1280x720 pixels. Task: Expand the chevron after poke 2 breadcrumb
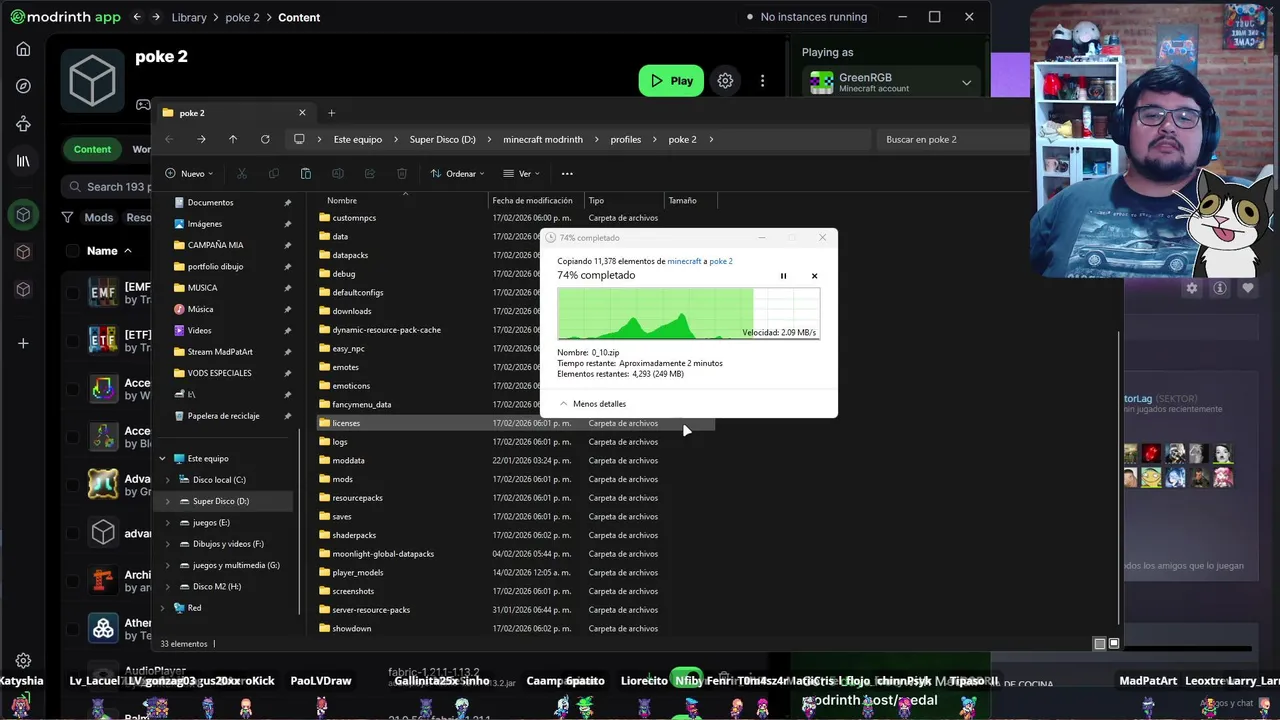pos(711,139)
